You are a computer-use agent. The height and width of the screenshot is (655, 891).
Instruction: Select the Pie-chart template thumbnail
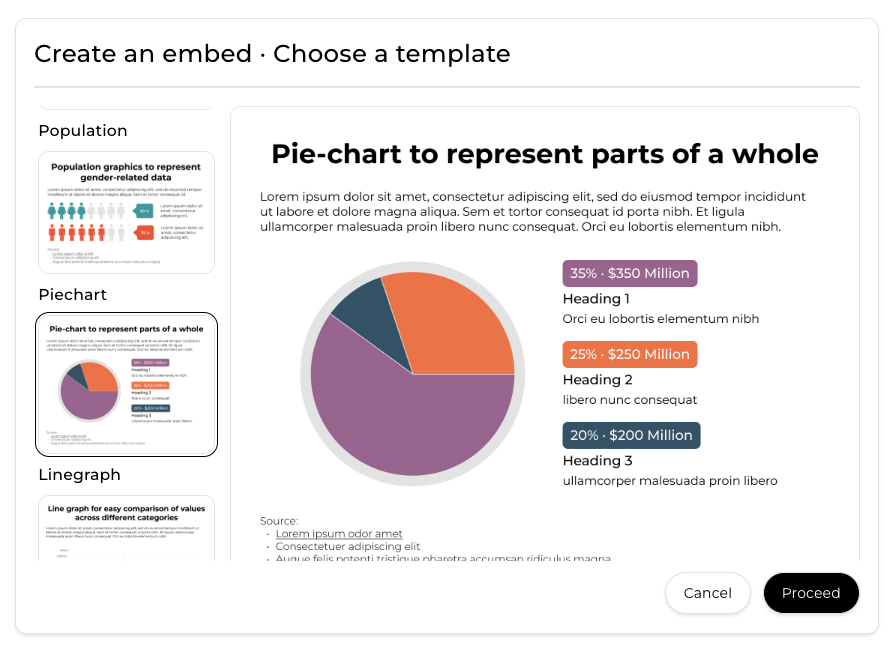(x=126, y=384)
